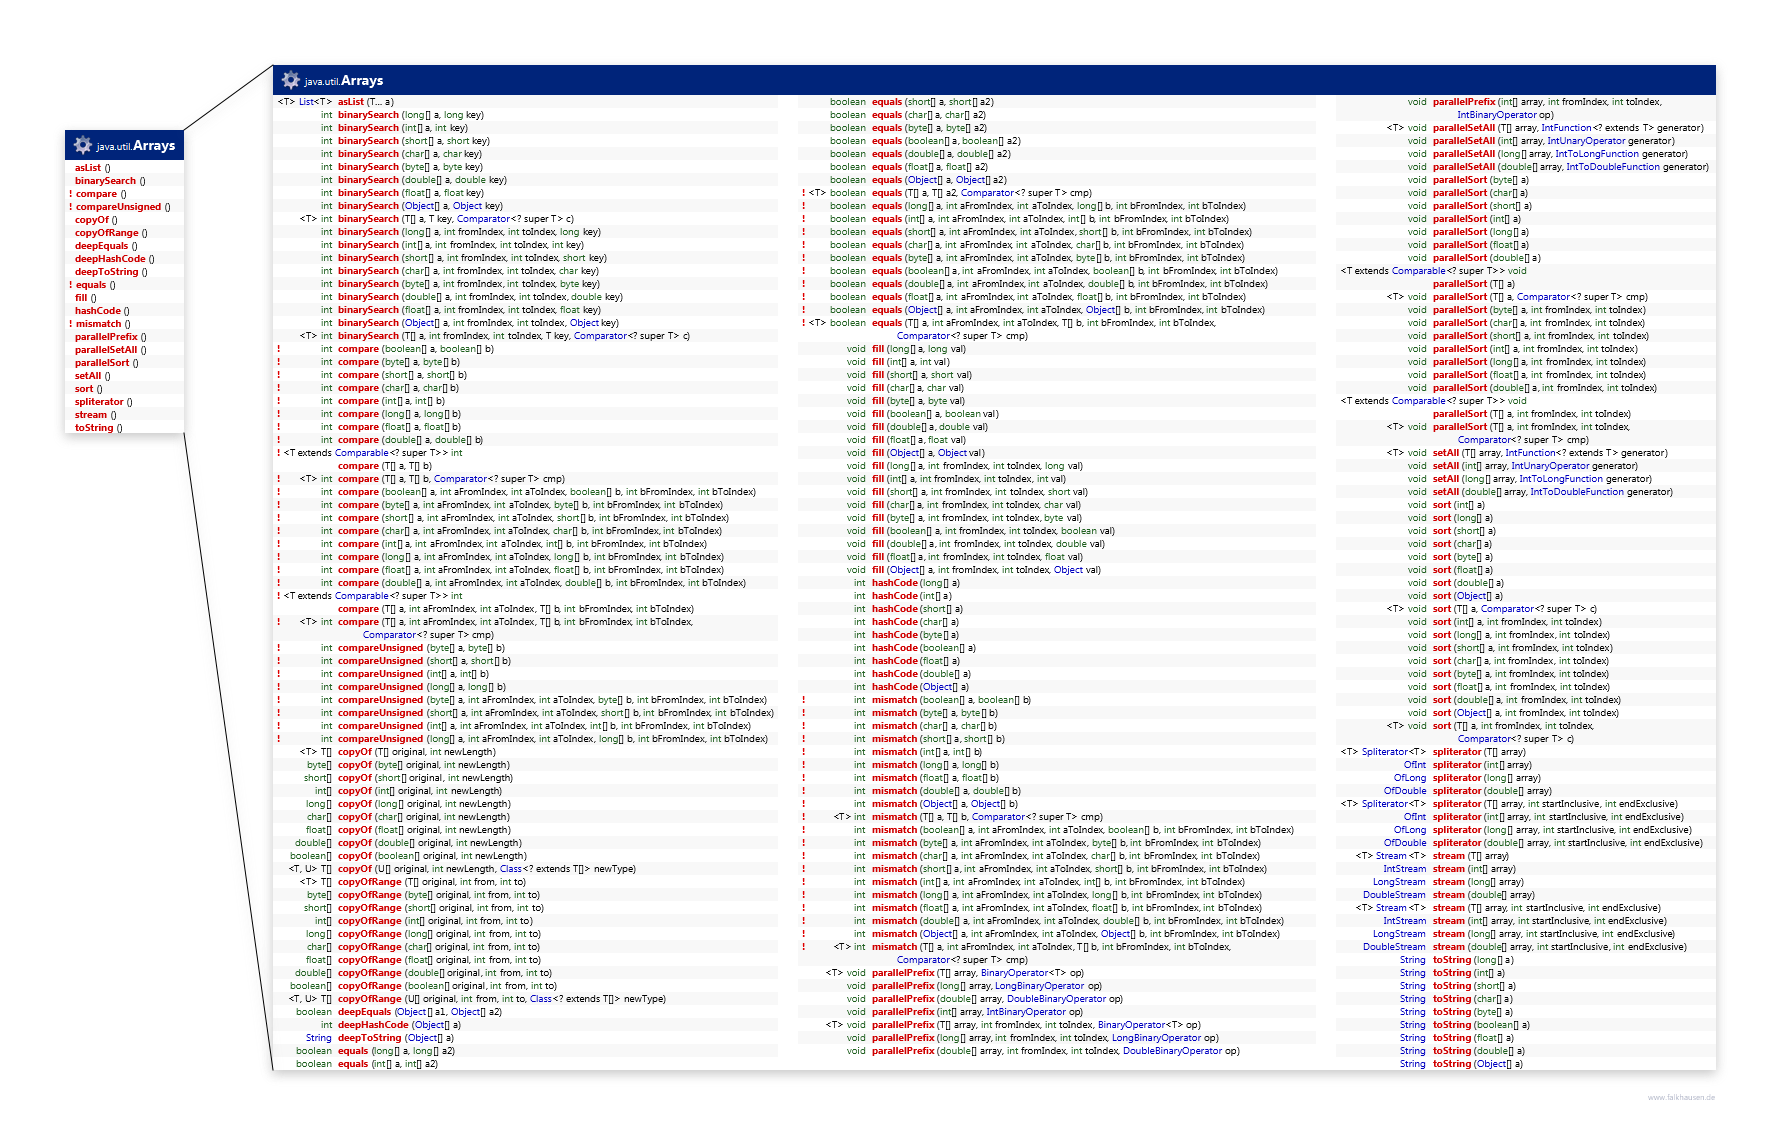Click sort () in the small panel

pos(89,389)
